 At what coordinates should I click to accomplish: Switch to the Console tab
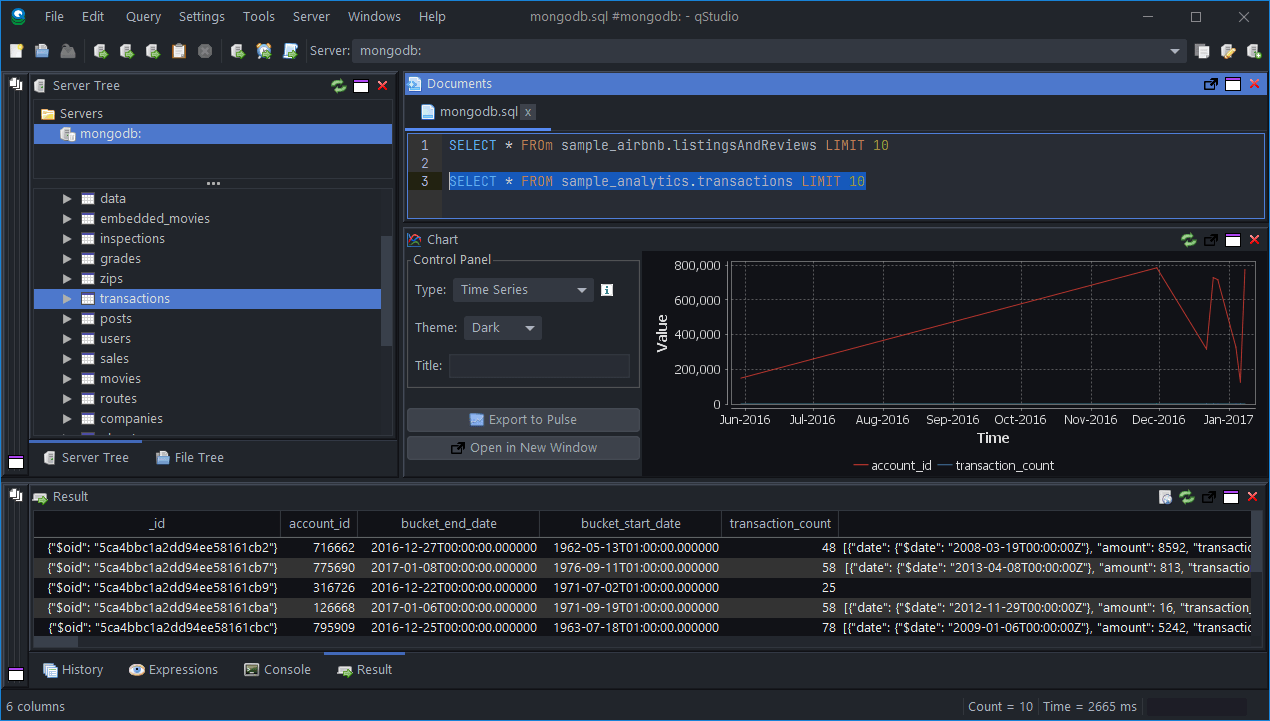click(277, 670)
